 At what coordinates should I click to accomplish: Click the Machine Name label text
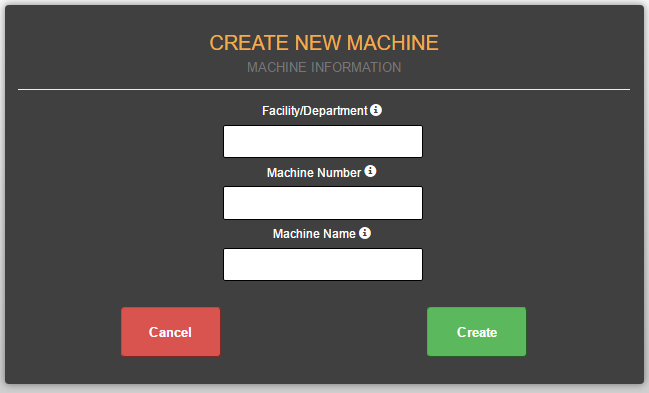point(314,234)
